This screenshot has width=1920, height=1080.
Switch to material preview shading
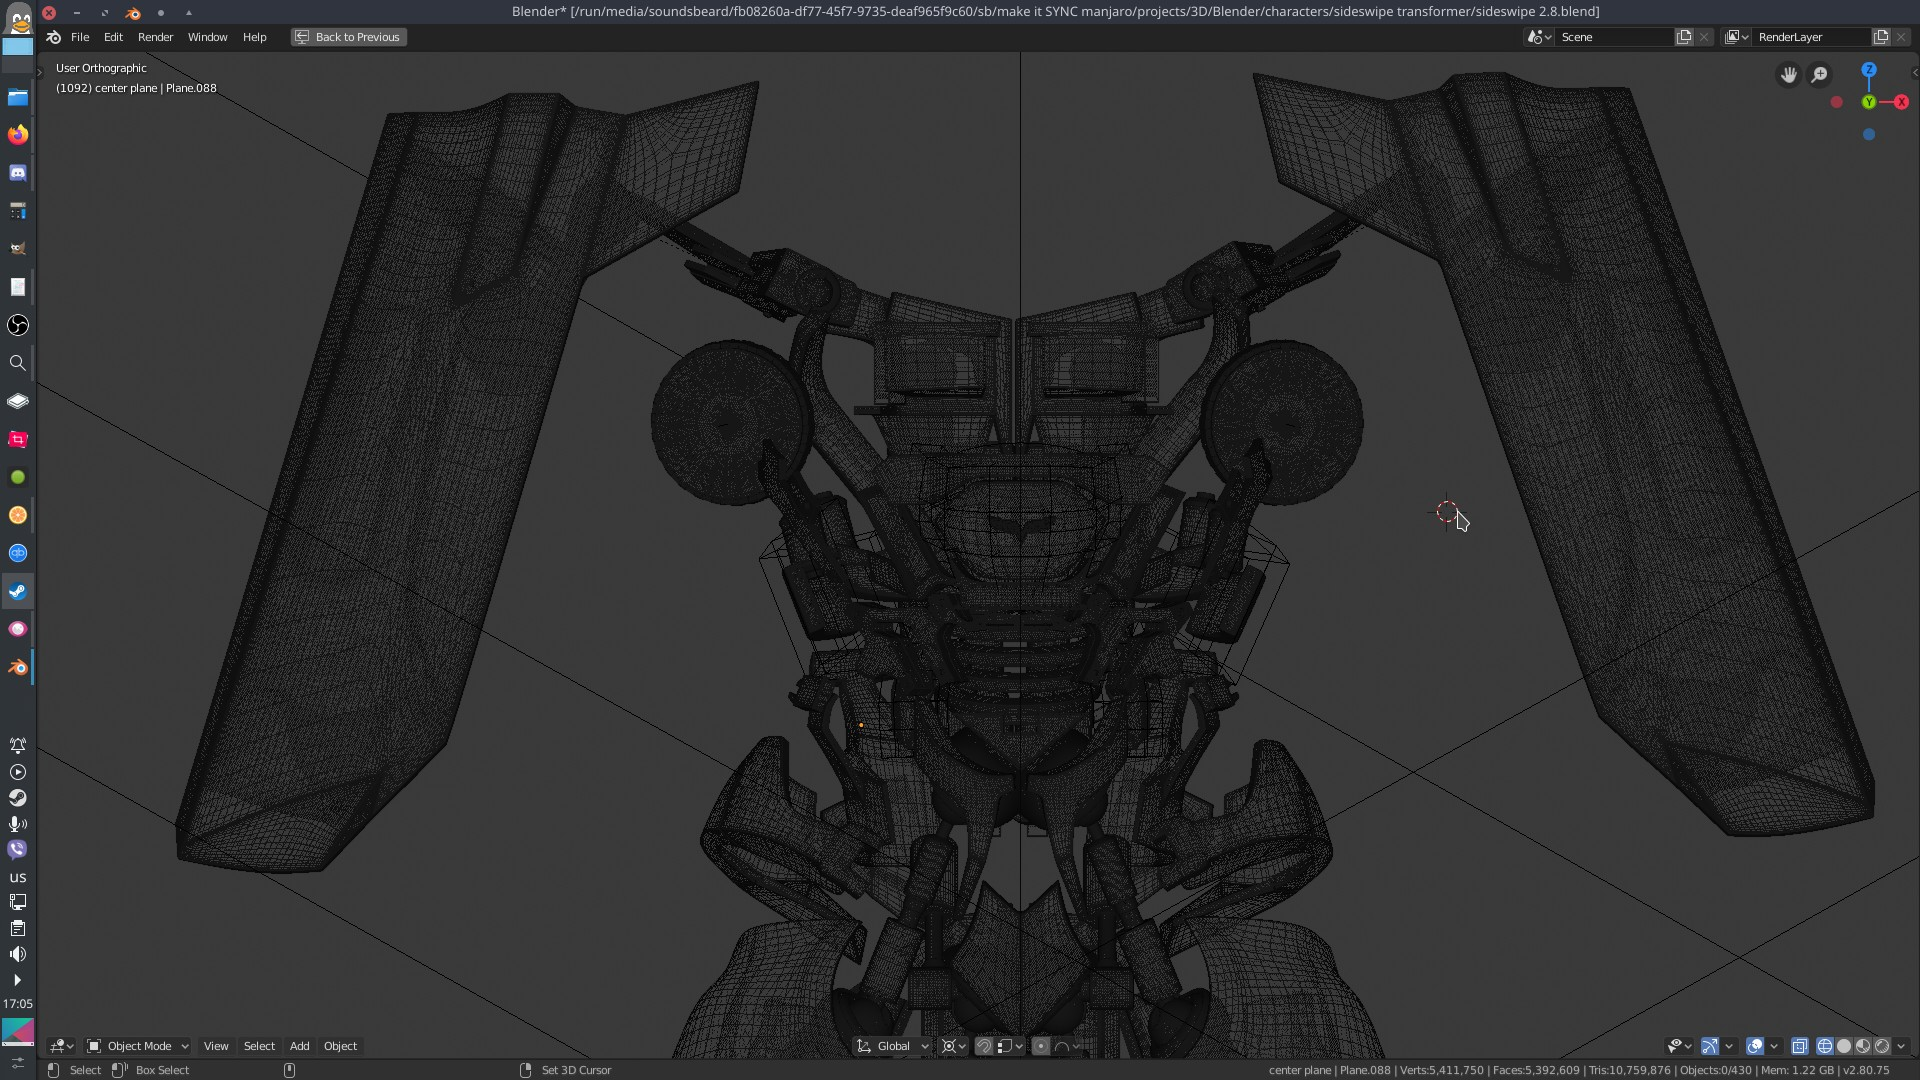[x=1863, y=1046]
